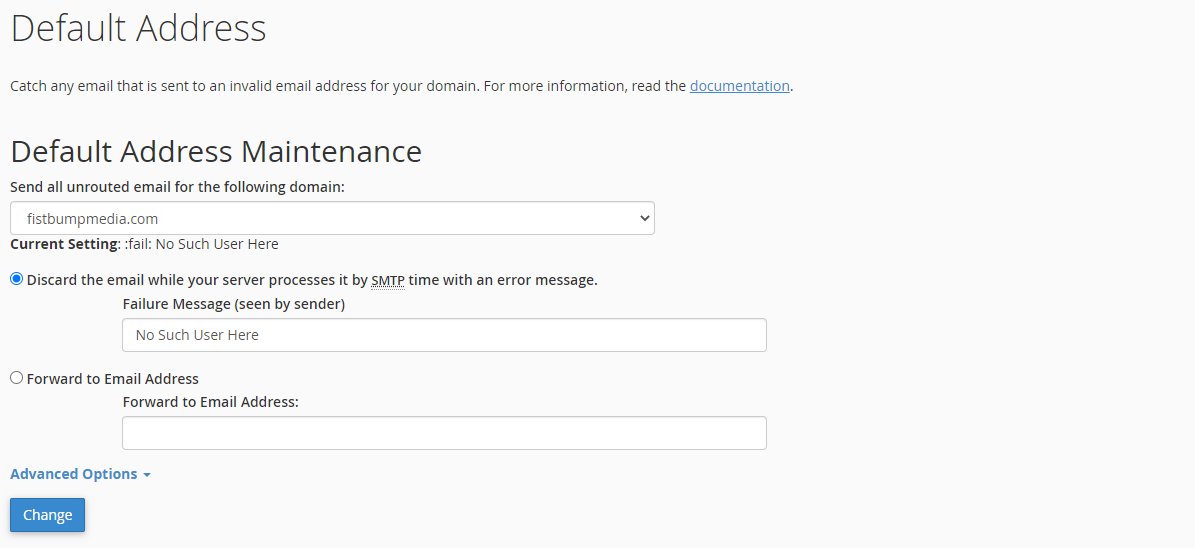Click the Failure Message input containing 'No Such User Here'
Viewport: 1195px width, 548px height.
(x=444, y=335)
